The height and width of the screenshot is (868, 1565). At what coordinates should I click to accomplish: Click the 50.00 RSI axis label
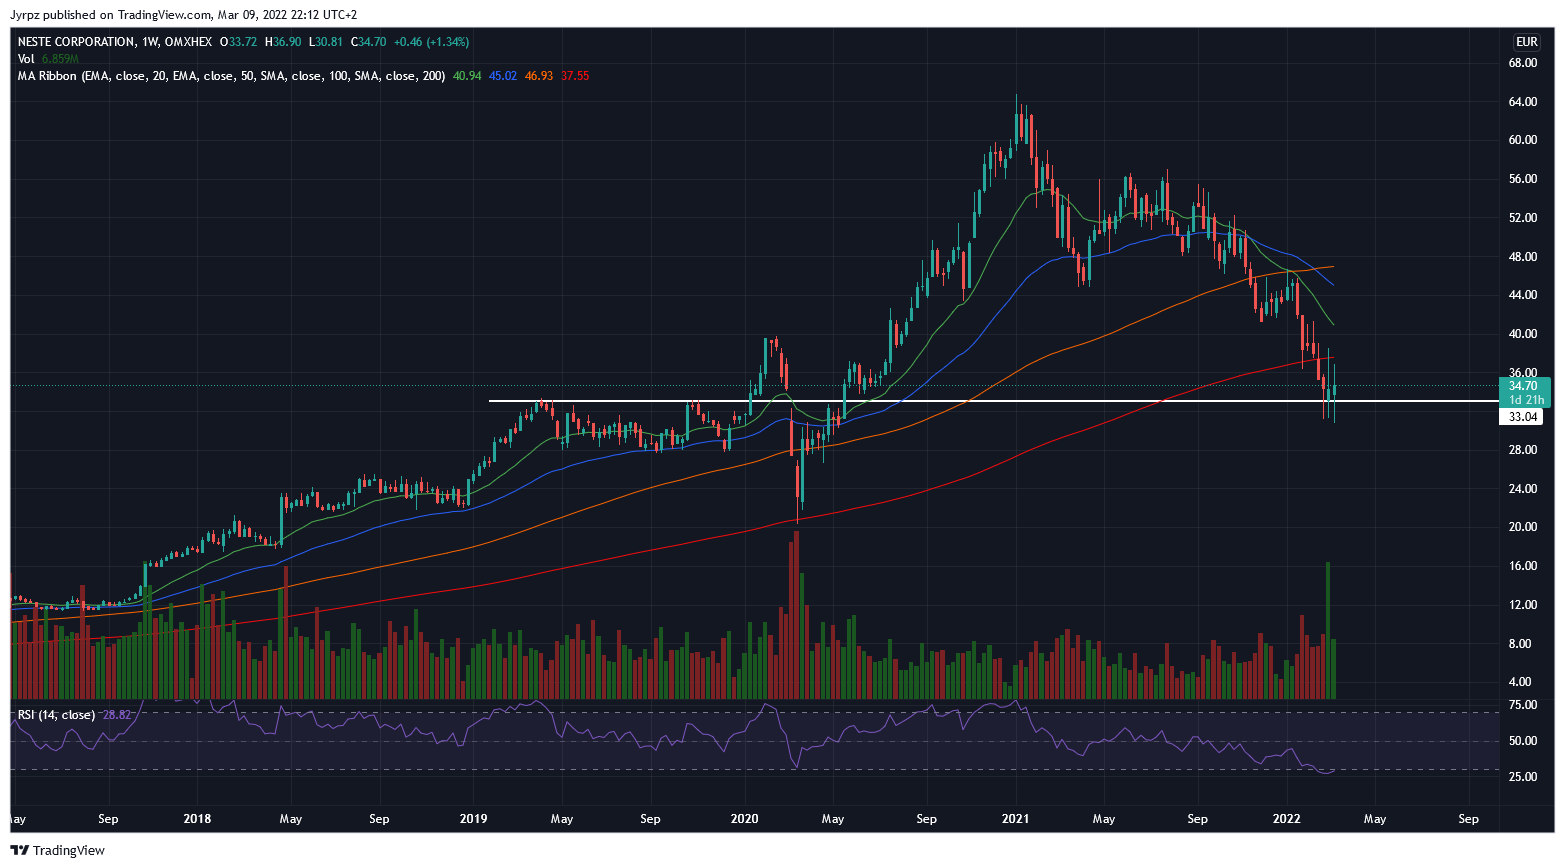point(1523,741)
